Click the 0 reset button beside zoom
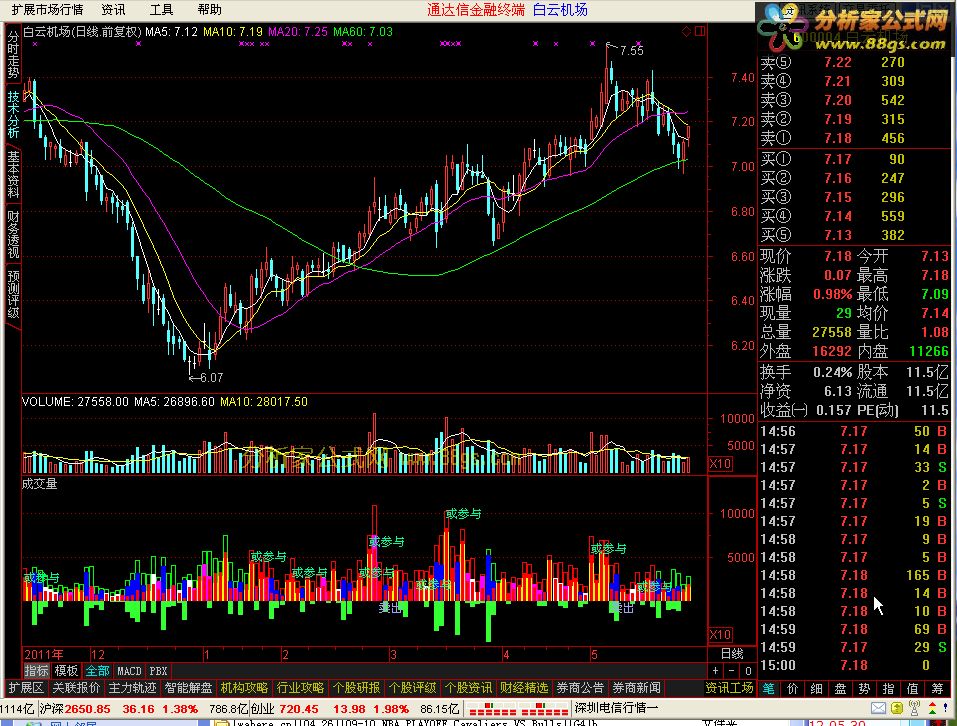957x726 pixels. tap(748, 670)
